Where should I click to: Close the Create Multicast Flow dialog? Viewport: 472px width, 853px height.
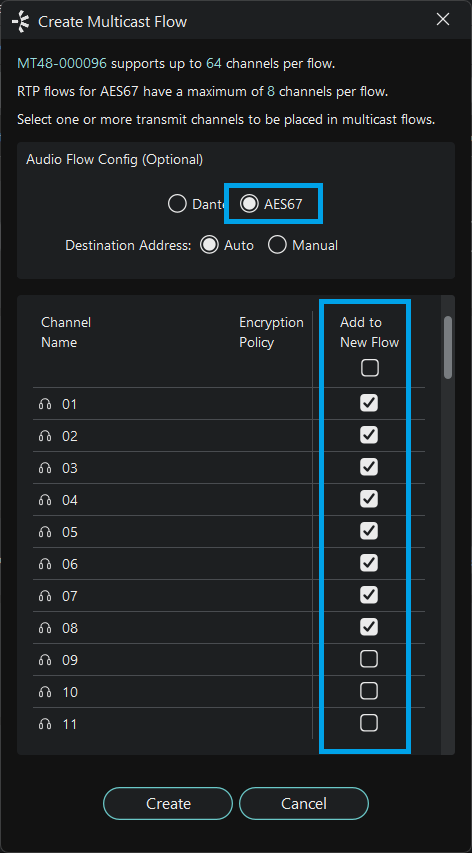[x=443, y=20]
